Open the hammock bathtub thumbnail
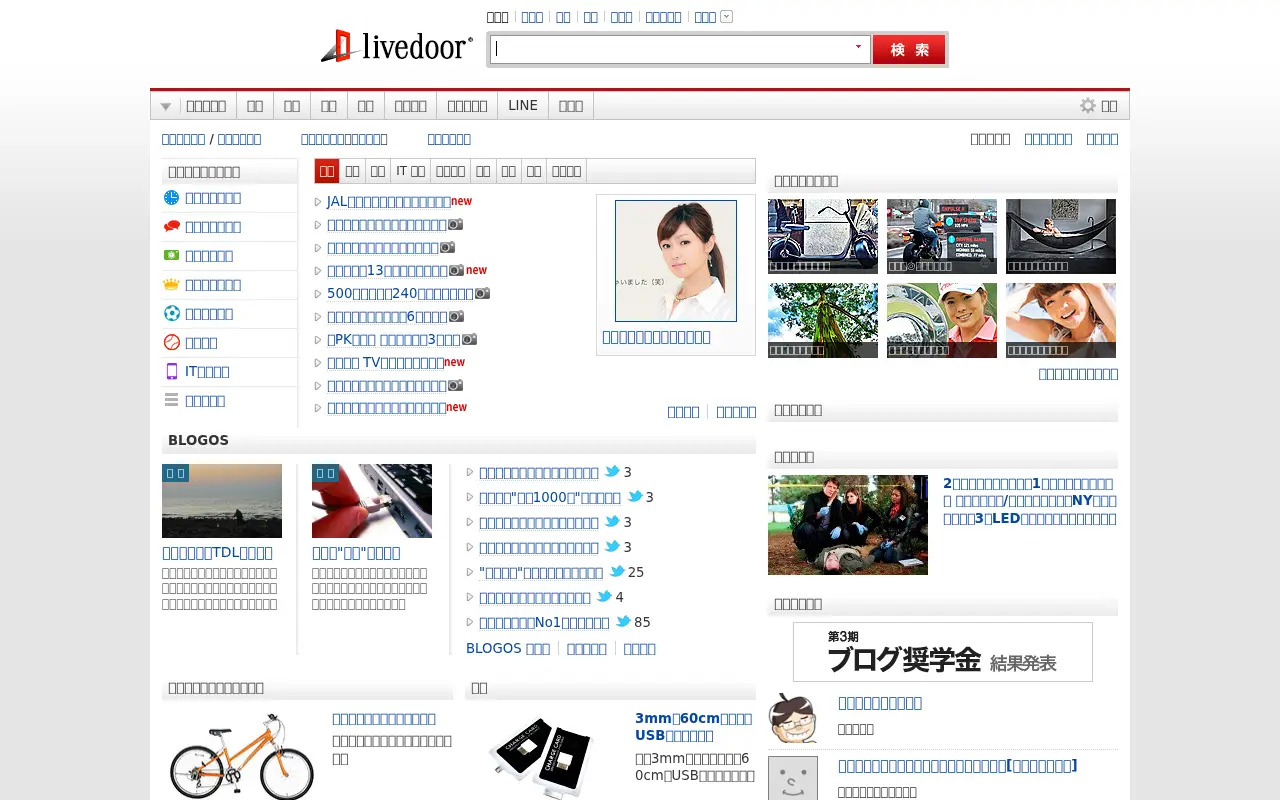 click(1061, 236)
